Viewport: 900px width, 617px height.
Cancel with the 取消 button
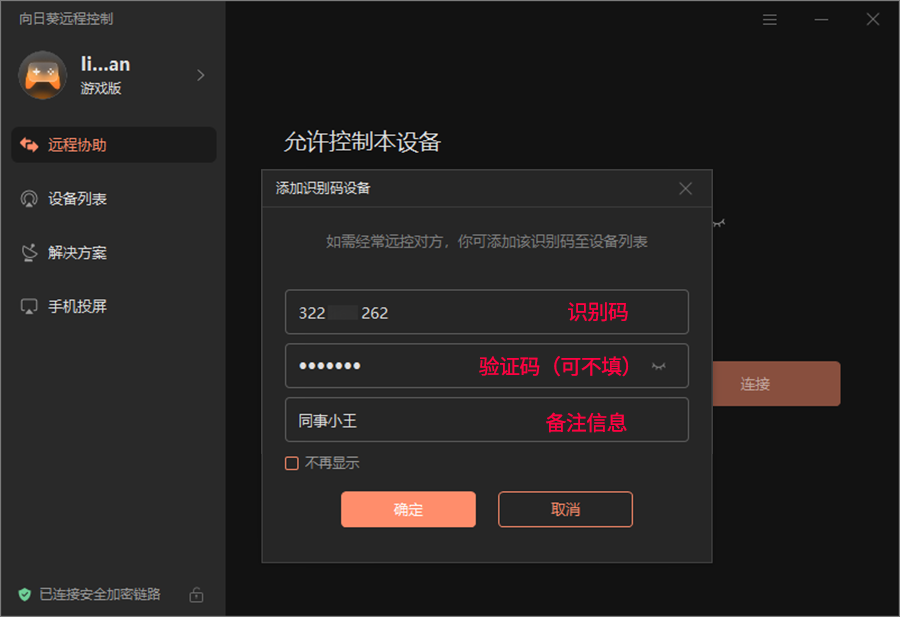(x=565, y=509)
